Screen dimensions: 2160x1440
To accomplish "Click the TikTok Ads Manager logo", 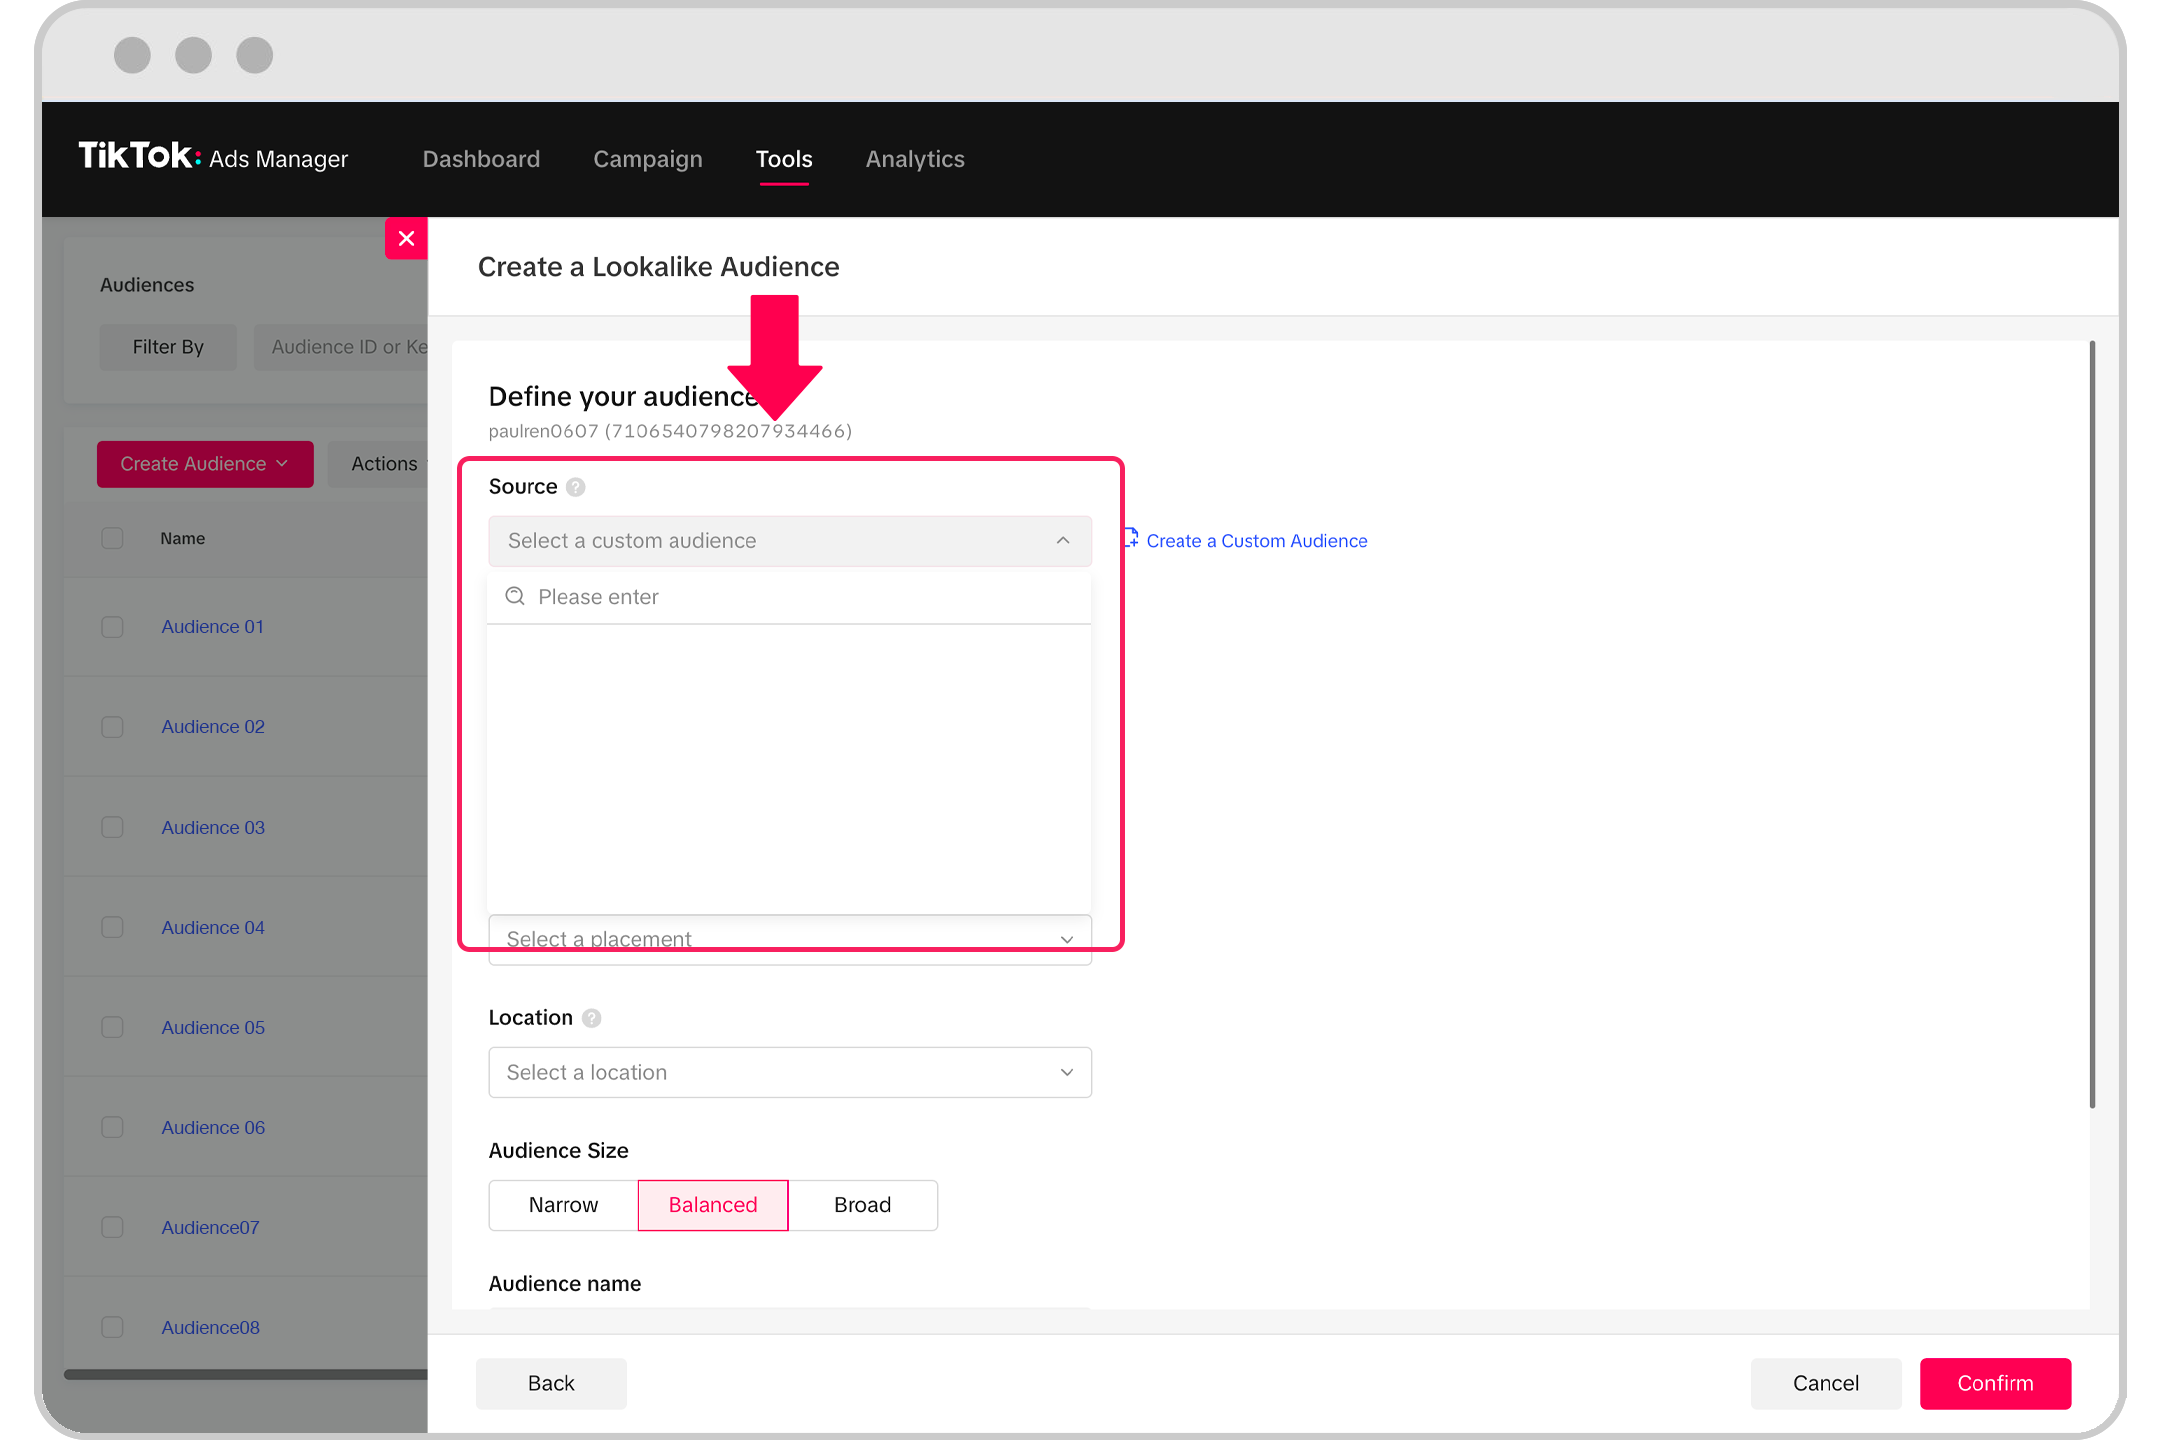I will pos(213,158).
